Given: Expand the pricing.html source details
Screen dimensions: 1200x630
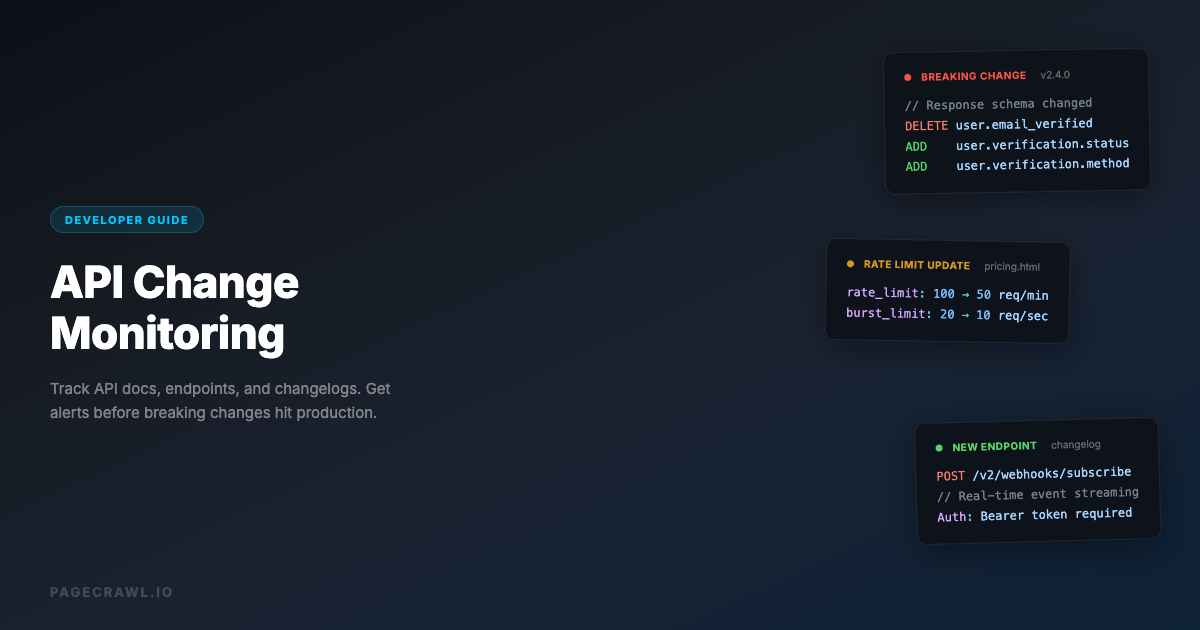Looking at the screenshot, I should click(1012, 266).
